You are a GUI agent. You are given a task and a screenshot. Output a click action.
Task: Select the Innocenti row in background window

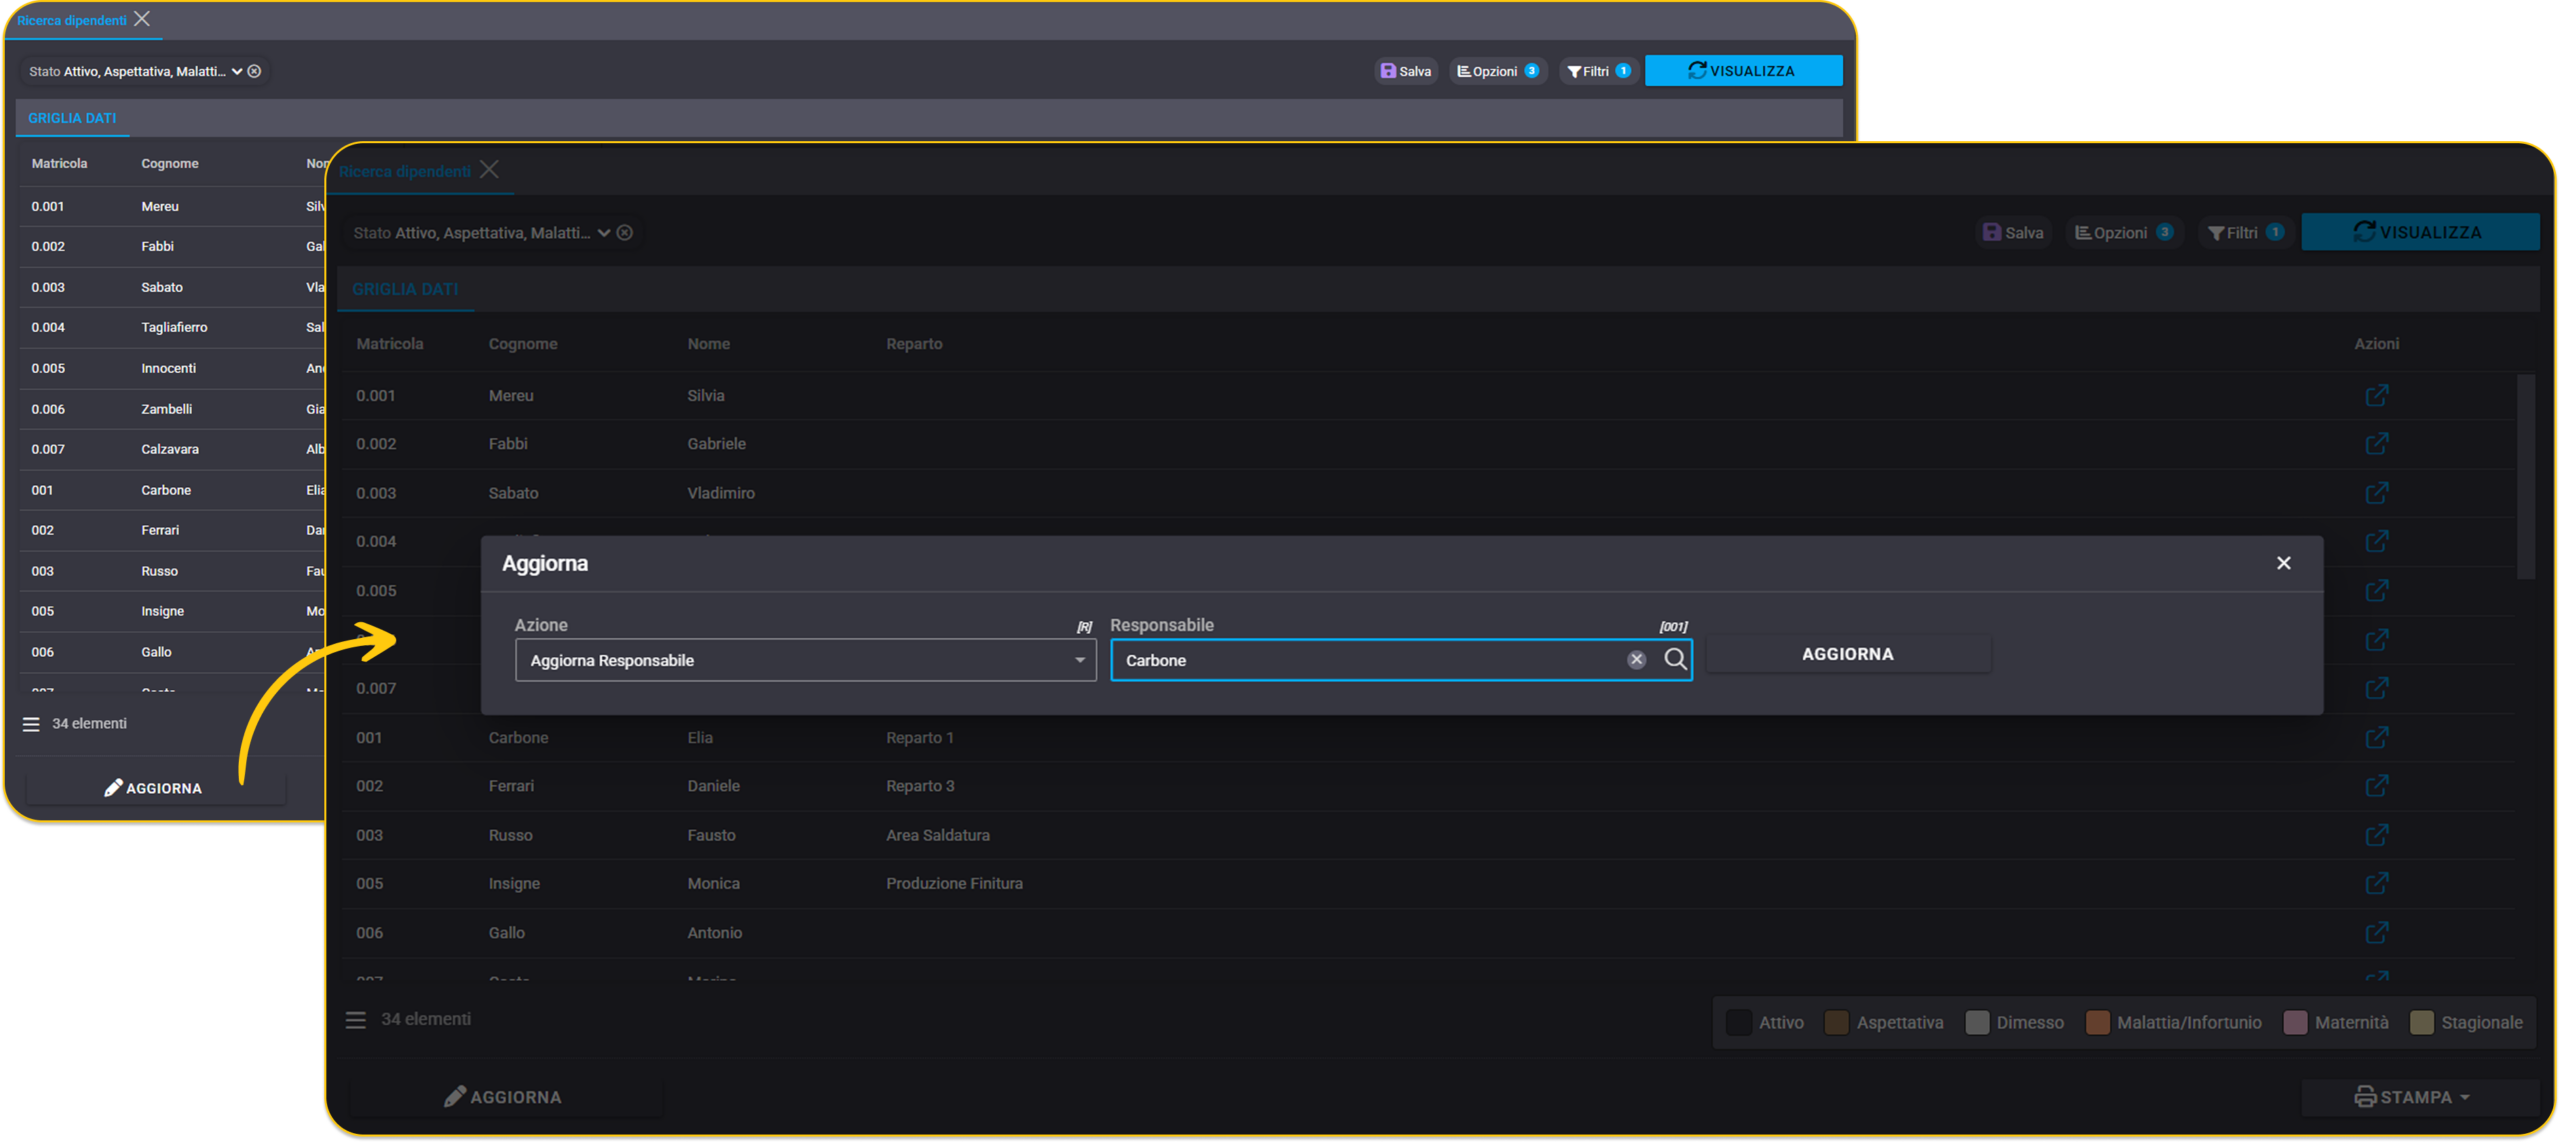tap(172, 368)
